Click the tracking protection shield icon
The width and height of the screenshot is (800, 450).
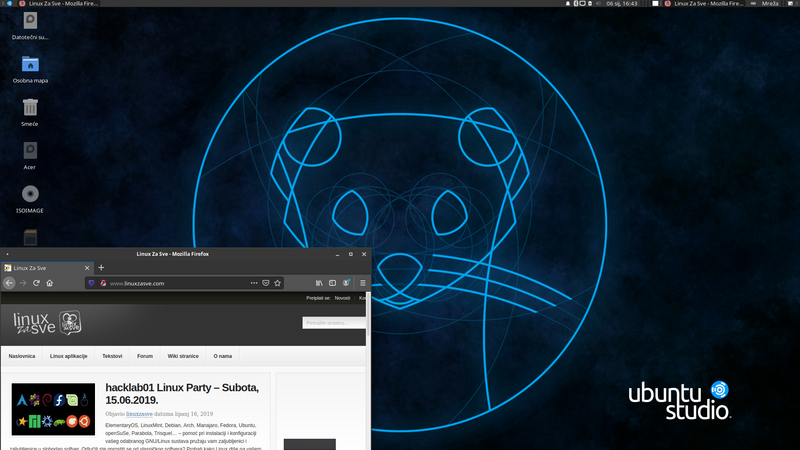(91, 283)
